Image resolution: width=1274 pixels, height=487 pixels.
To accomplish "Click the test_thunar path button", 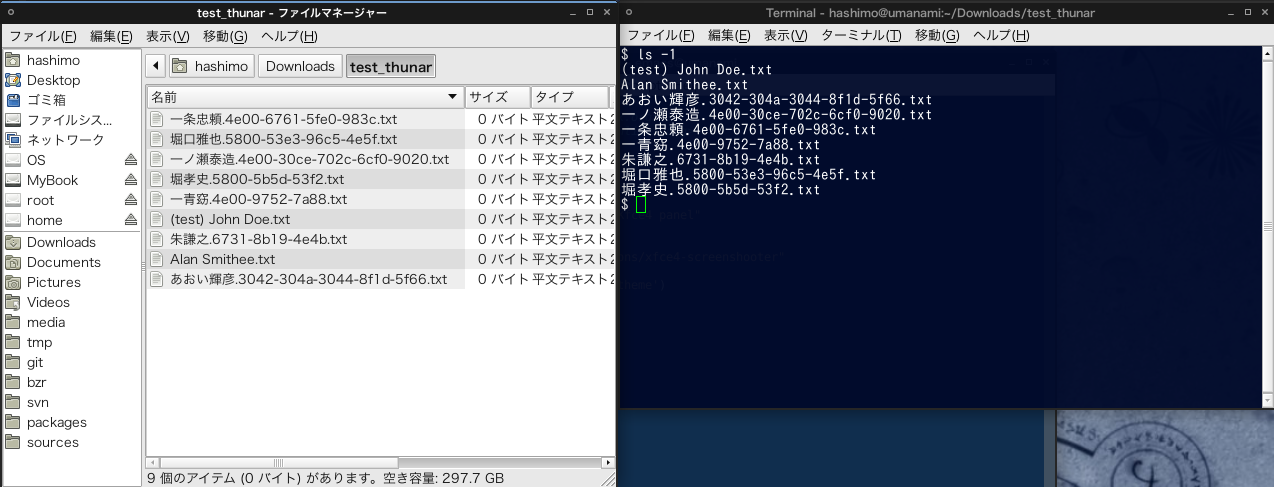I will [x=391, y=66].
